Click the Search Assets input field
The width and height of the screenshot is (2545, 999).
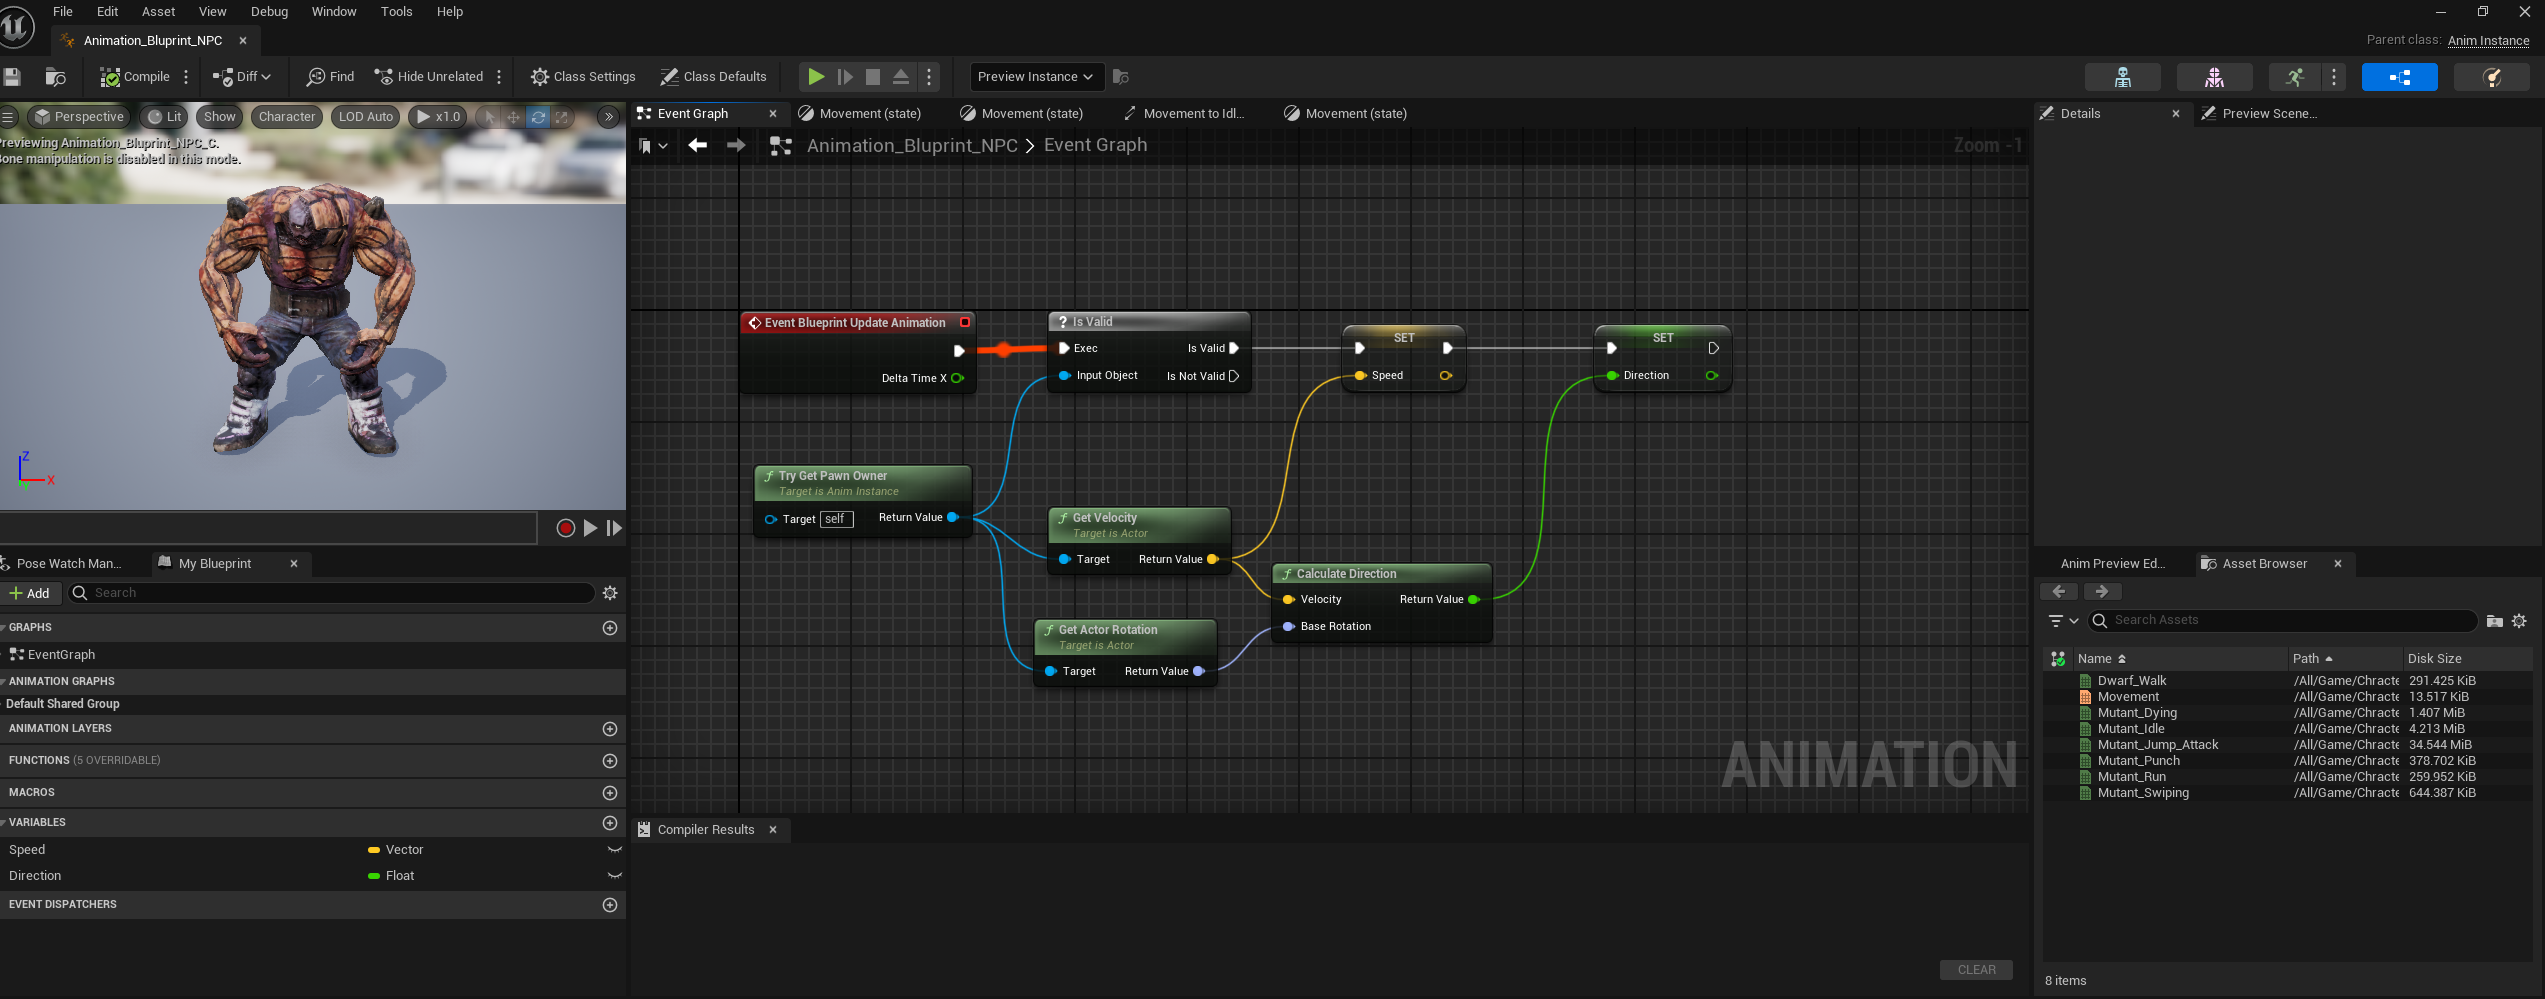tap(2280, 620)
